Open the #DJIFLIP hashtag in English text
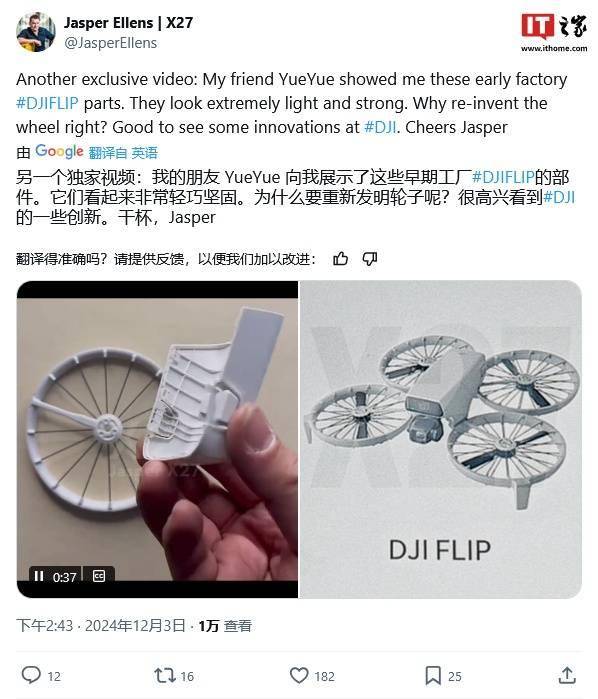Image resolution: width=598 pixels, height=699 pixels. [x=47, y=103]
